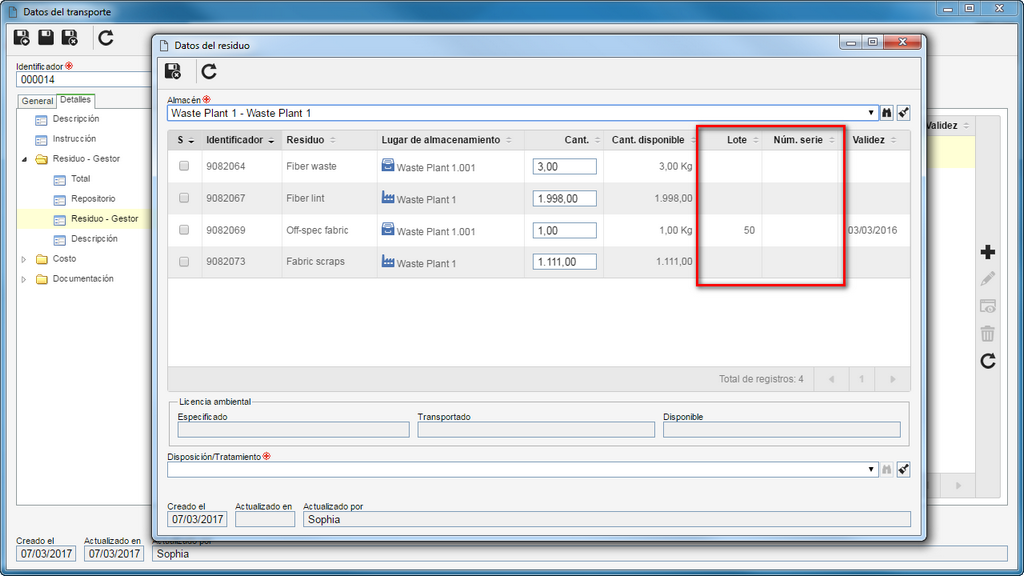Click eraser icon beside Disposición/Tratamiento
Screen dimensions: 1024x576
click(903, 470)
